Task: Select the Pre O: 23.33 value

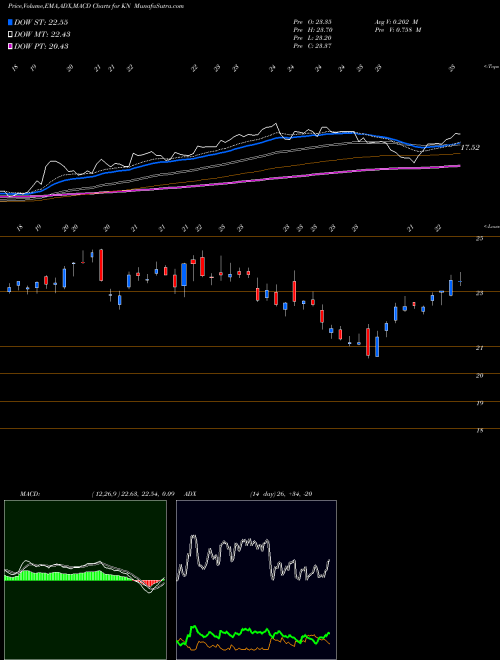Action: coord(312,22)
